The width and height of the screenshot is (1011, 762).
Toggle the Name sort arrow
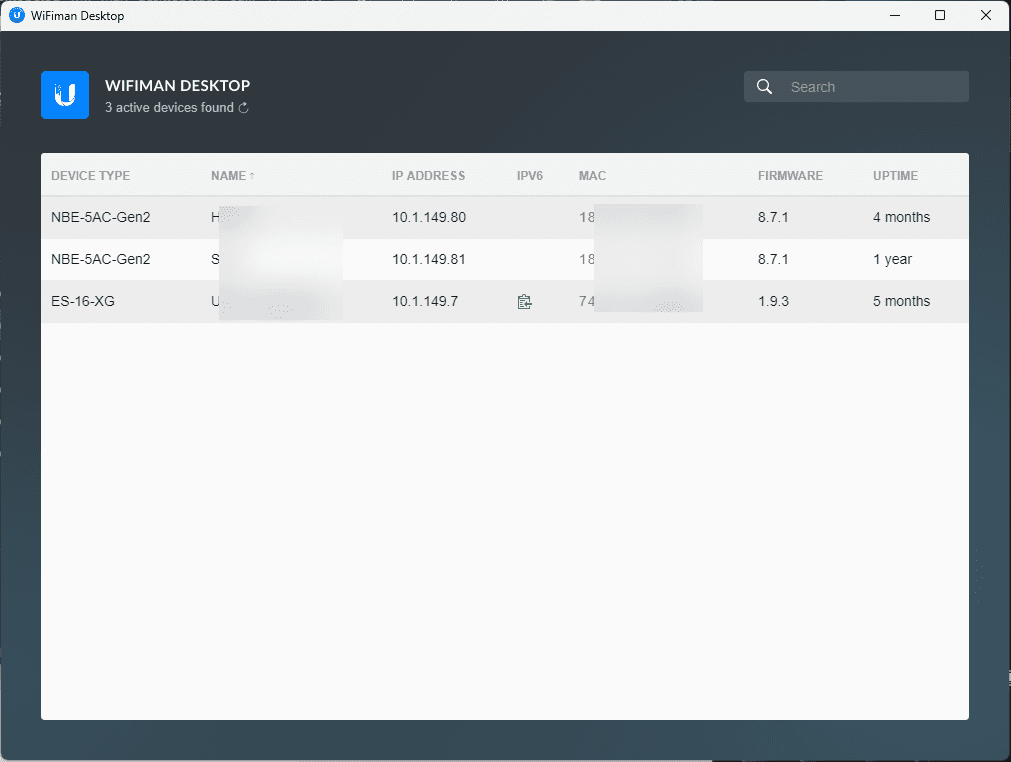252,176
